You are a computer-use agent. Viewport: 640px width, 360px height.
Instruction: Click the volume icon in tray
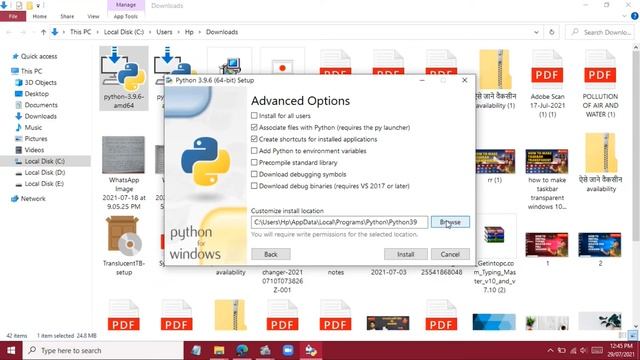tap(584, 350)
